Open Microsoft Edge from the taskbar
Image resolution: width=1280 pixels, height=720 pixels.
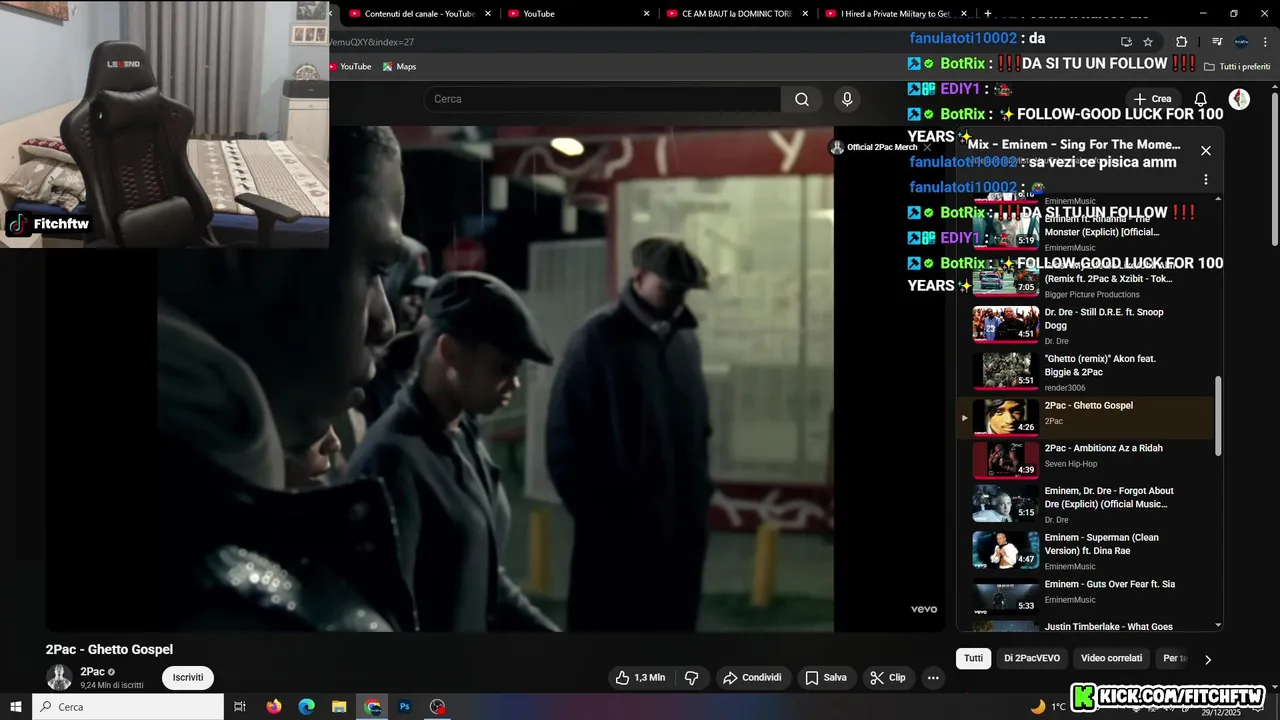[307, 706]
